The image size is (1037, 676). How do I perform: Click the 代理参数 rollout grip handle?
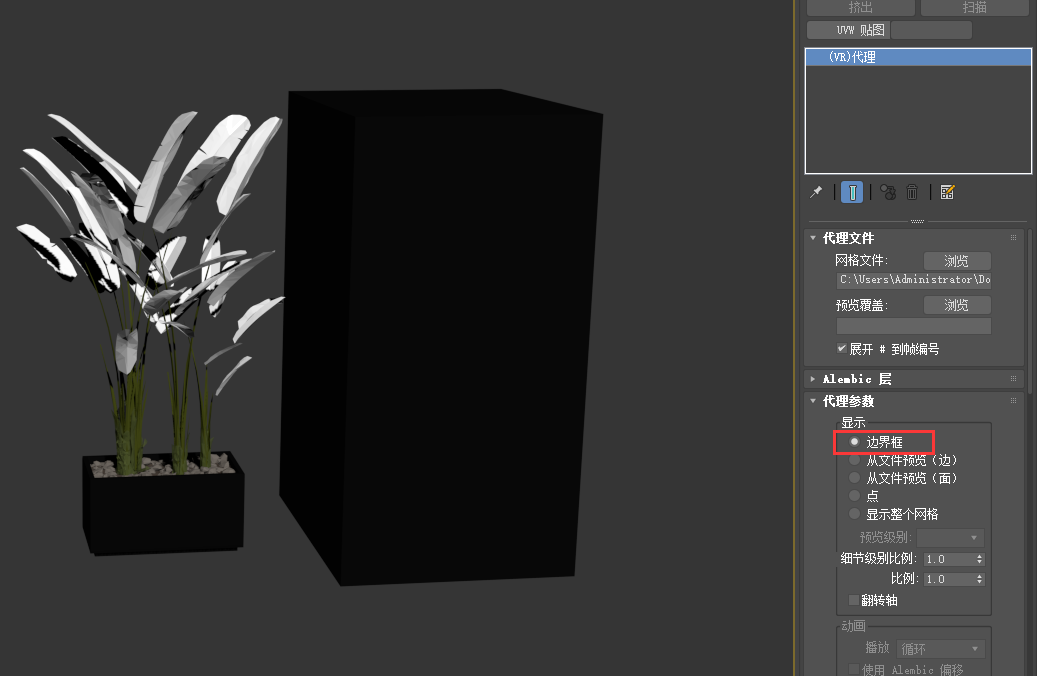1013,401
